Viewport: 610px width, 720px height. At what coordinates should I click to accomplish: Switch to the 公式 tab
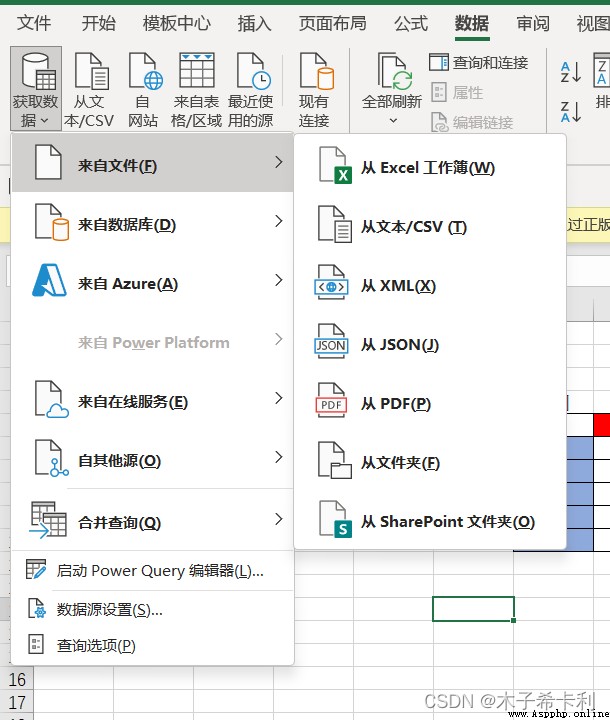(411, 23)
